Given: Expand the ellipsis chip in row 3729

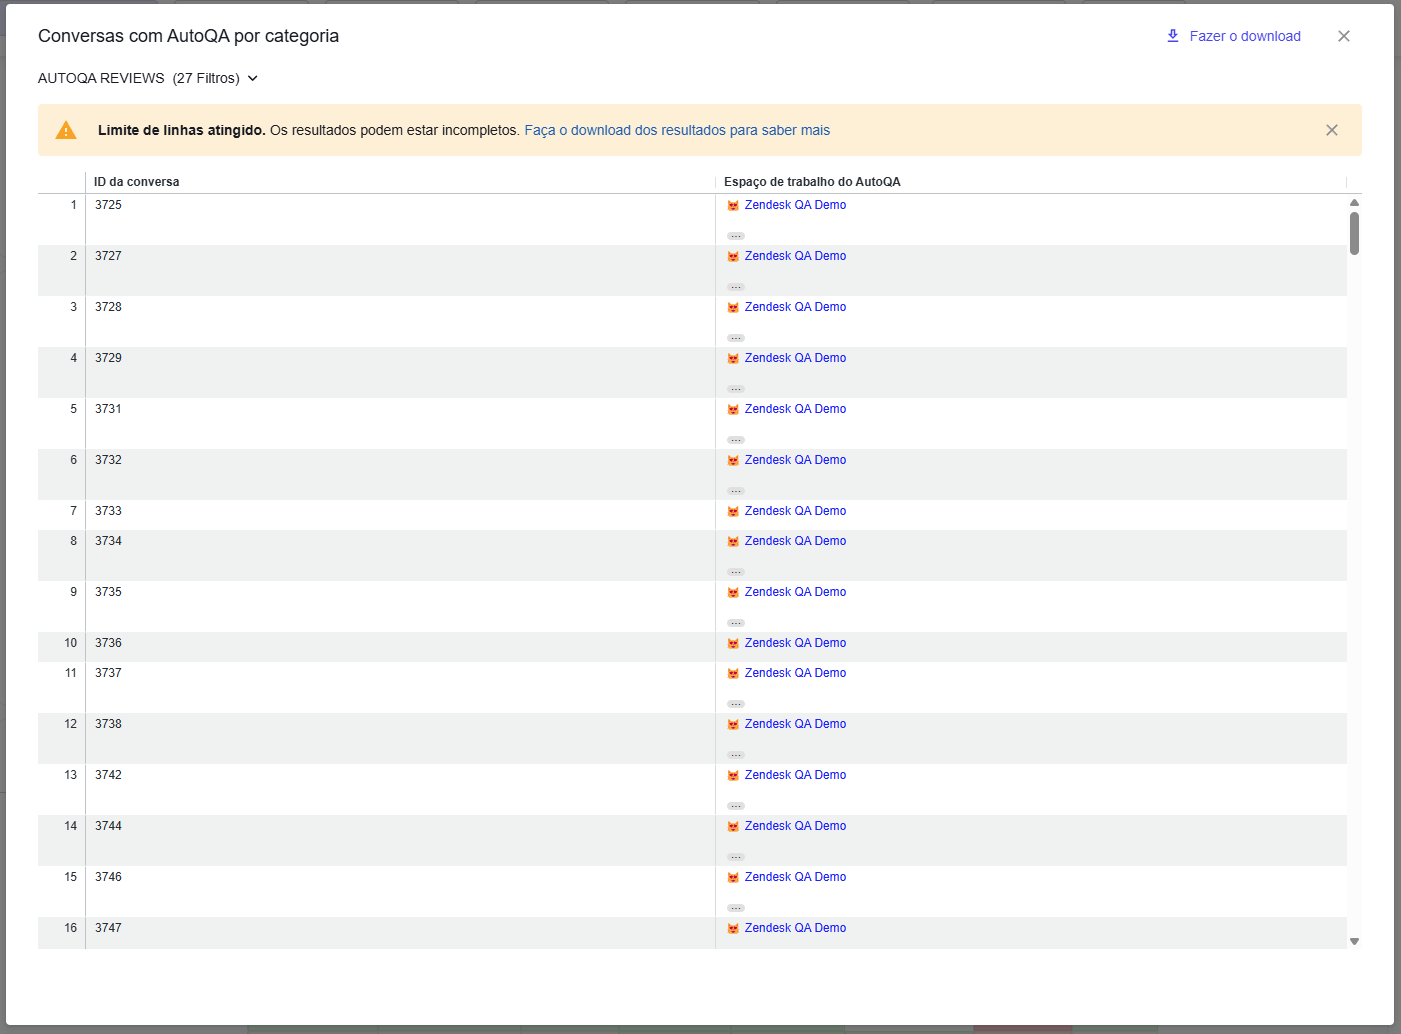Looking at the screenshot, I should tap(736, 389).
